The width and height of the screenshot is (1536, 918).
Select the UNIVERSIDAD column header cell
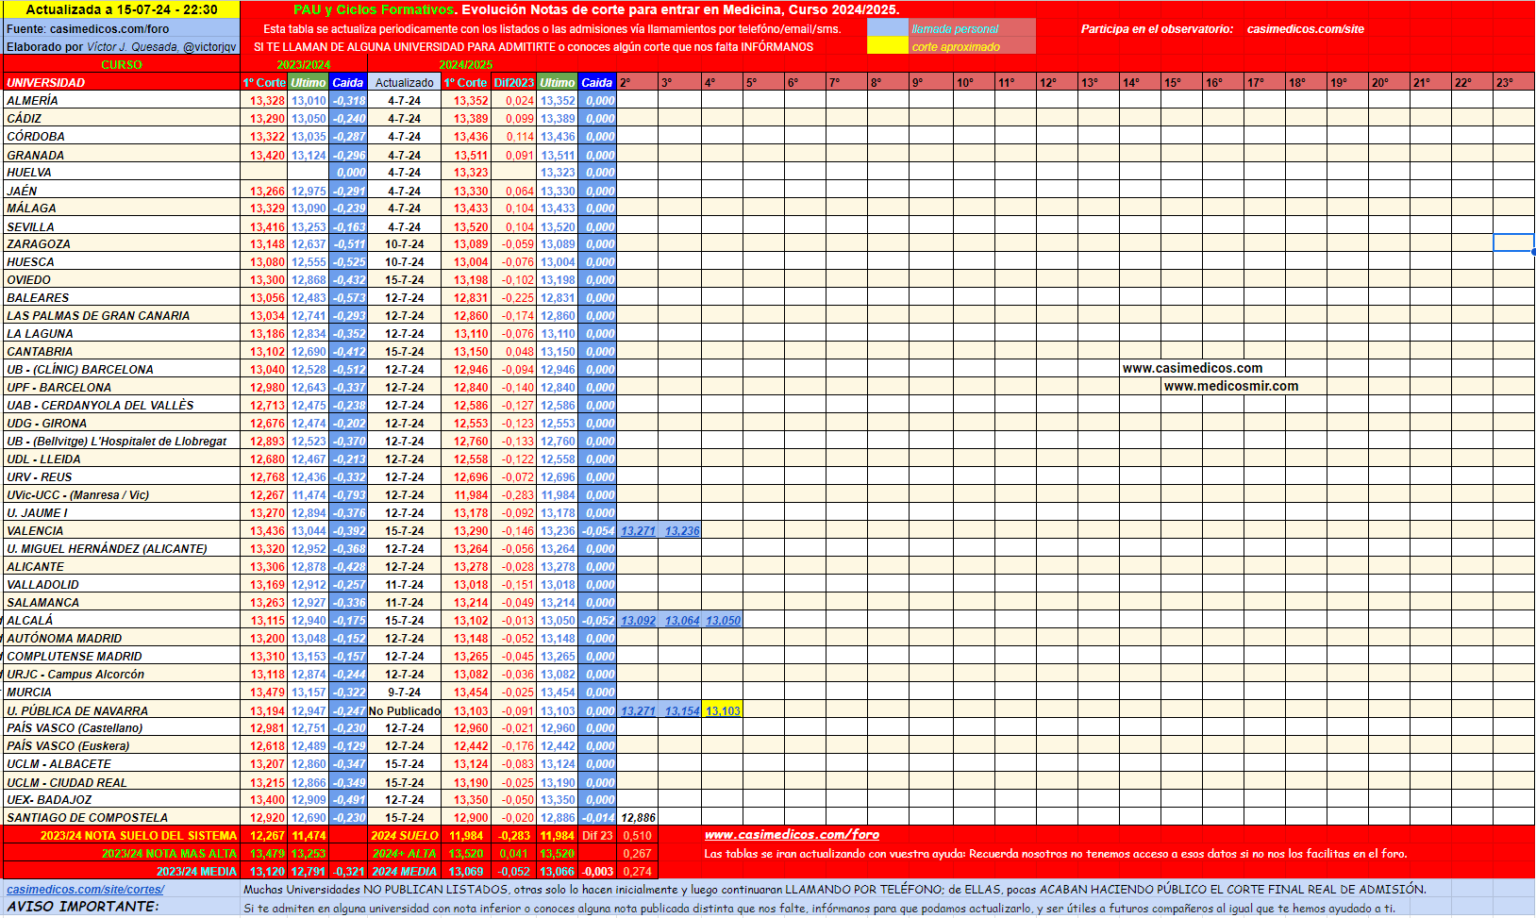click(120, 83)
